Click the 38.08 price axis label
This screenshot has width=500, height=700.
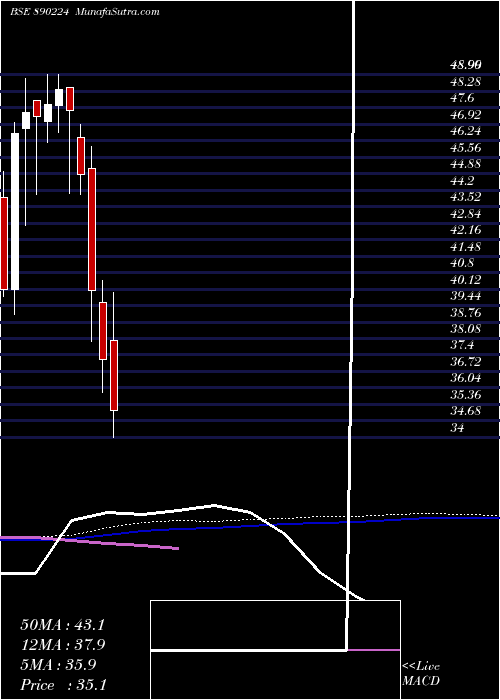point(466,329)
